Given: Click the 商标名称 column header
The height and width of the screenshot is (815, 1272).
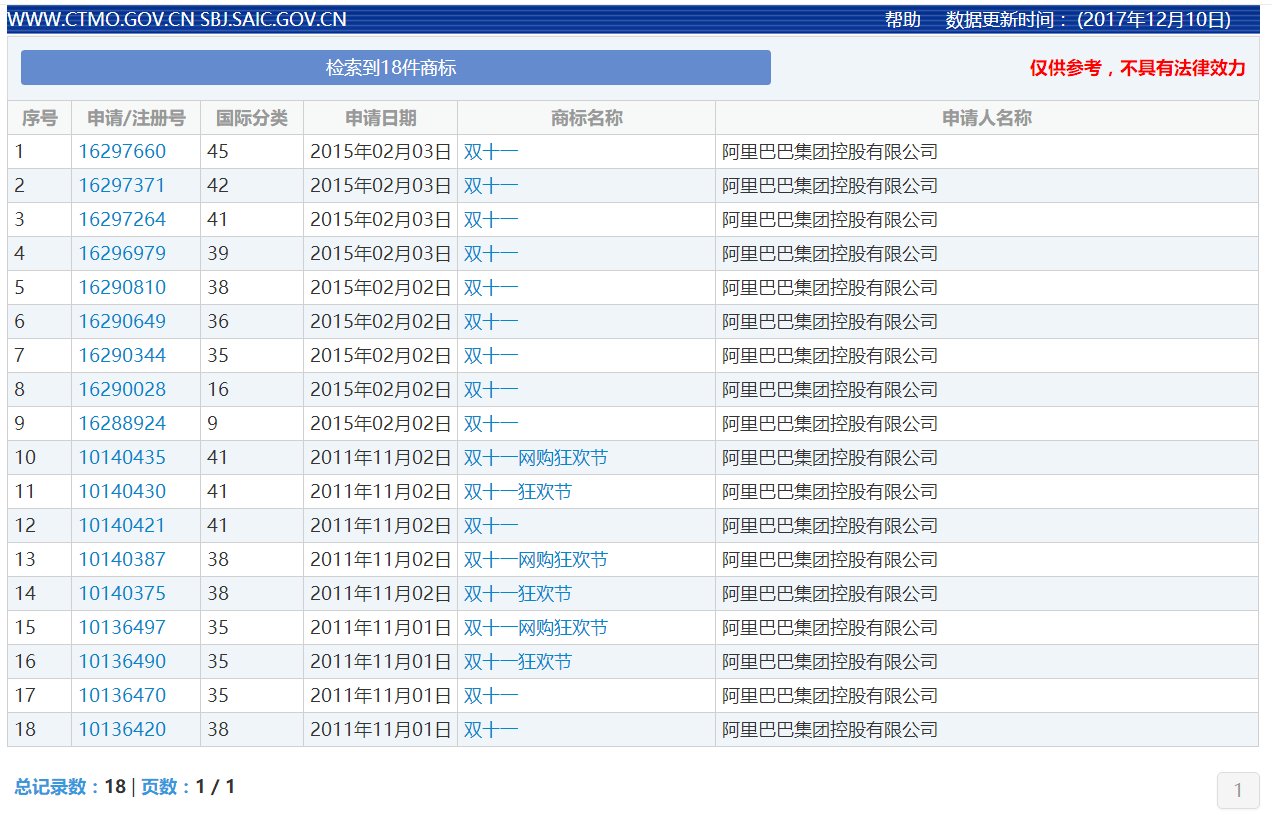Looking at the screenshot, I should [586, 118].
